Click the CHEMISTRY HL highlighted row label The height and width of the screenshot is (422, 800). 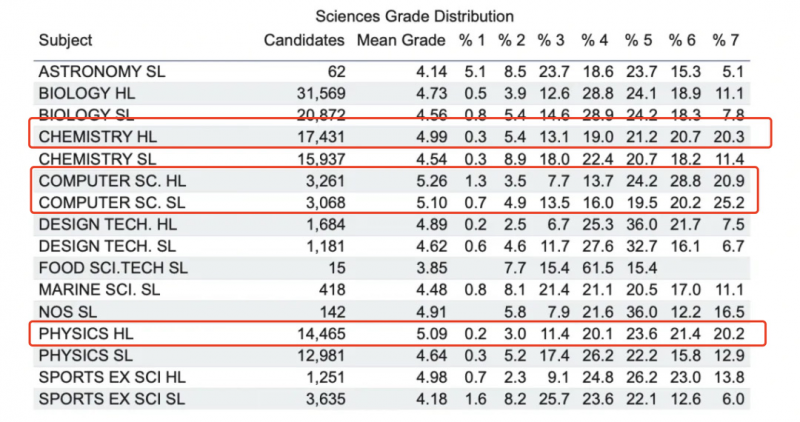pyautogui.click(x=98, y=137)
